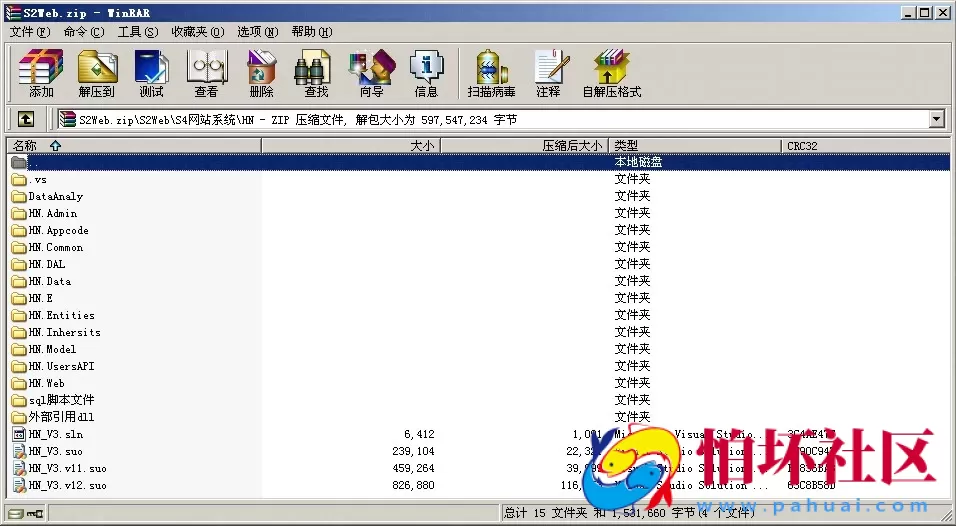The height and width of the screenshot is (526, 956).
Task: Sort by 压缩后大小 column header
Action: pos(524,146)
